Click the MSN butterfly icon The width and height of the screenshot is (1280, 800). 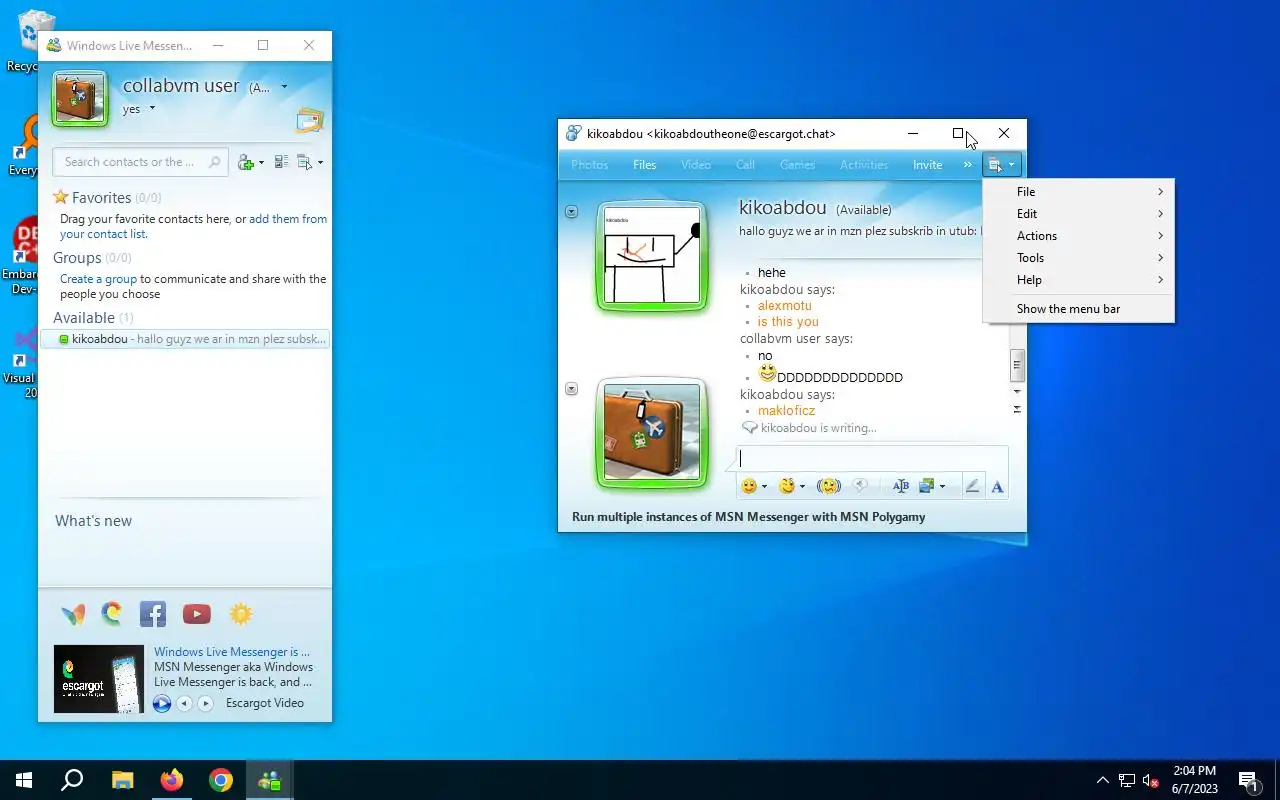pos(73,614)
